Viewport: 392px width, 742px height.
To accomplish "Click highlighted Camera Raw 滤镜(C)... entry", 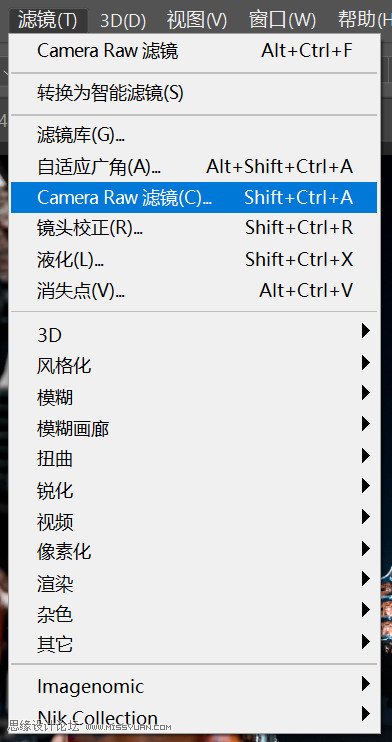I will pyautogui.click(x=194, y=197).
